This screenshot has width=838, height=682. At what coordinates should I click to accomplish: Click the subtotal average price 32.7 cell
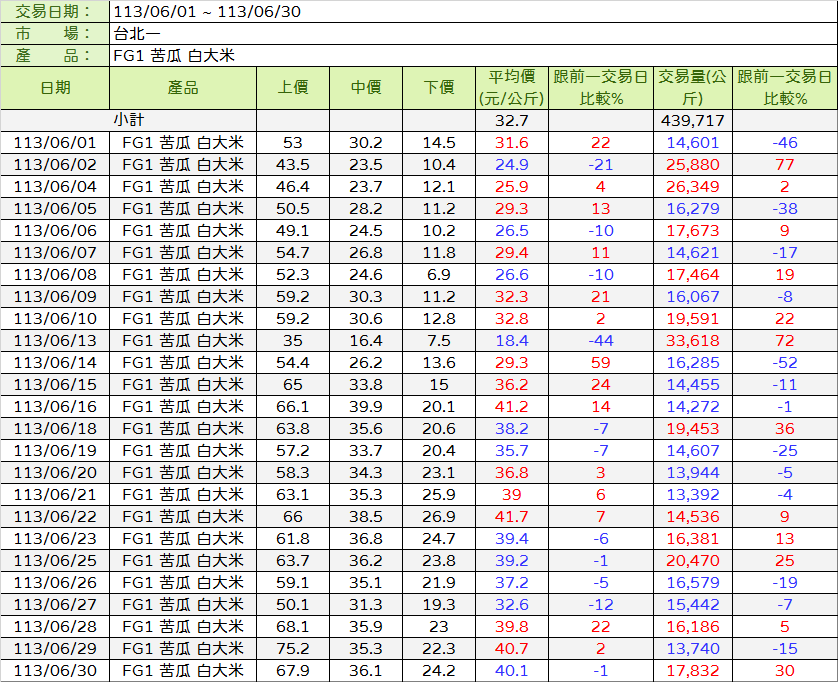pyautogui.click(x=512, y=120)
